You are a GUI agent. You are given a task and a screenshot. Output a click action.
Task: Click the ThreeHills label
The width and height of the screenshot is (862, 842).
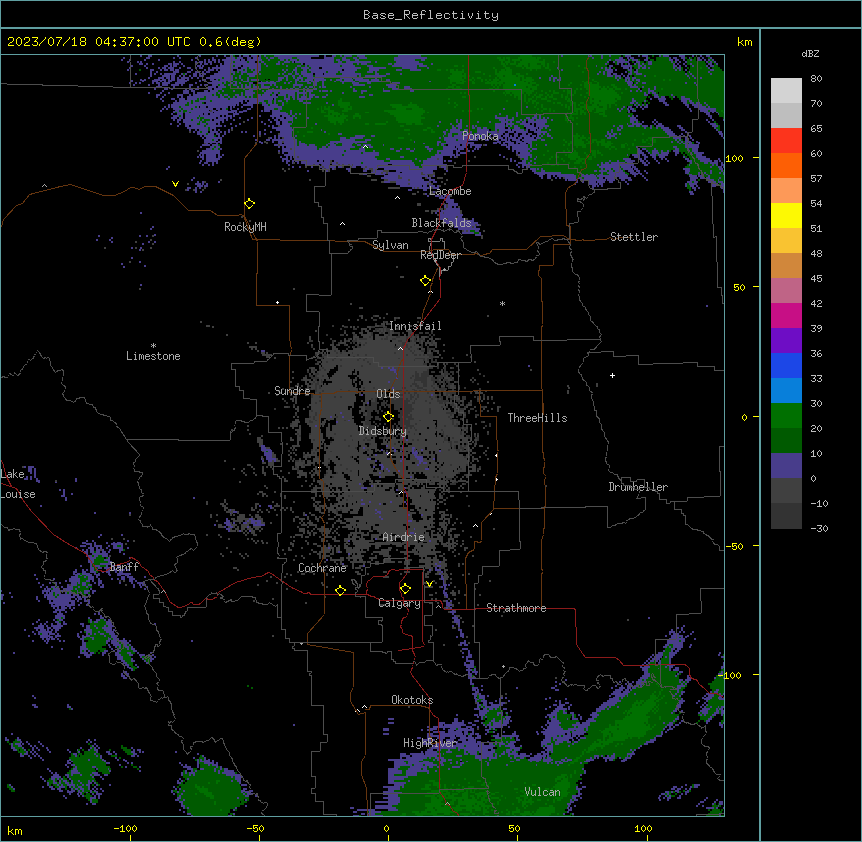coord(537,418)
